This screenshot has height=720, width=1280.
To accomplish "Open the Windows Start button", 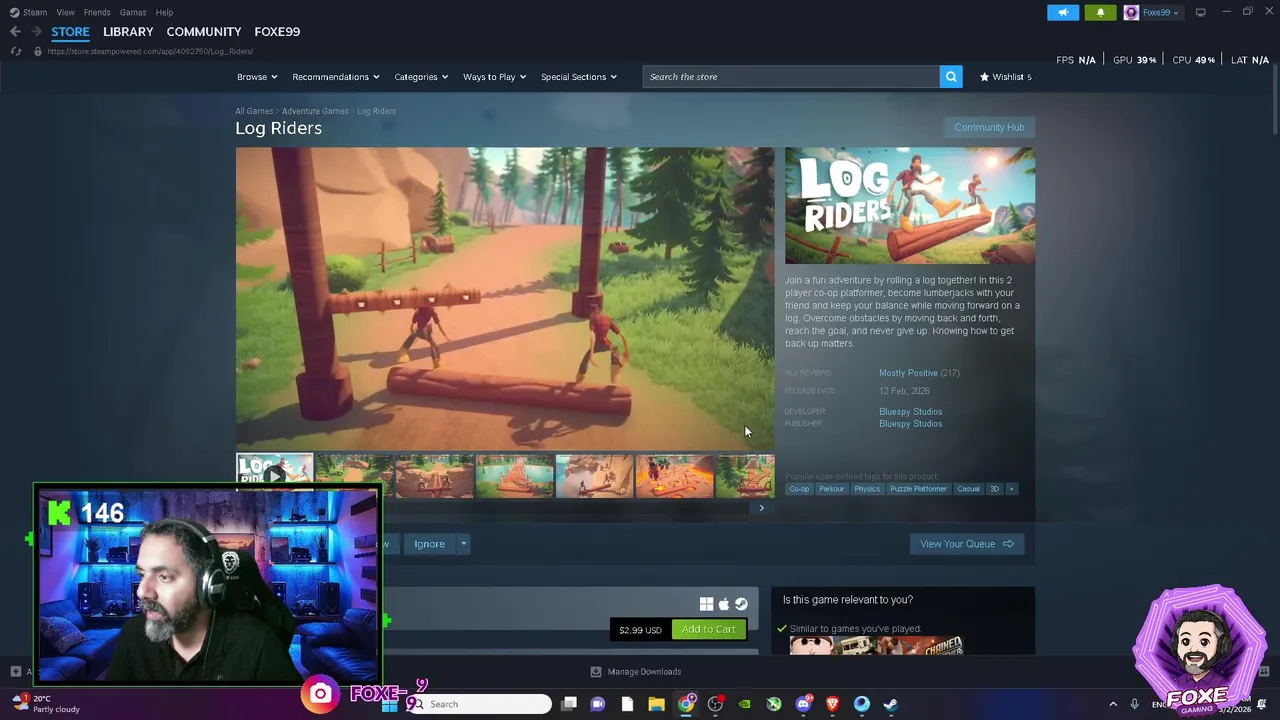I will click(x=389, y=704).
